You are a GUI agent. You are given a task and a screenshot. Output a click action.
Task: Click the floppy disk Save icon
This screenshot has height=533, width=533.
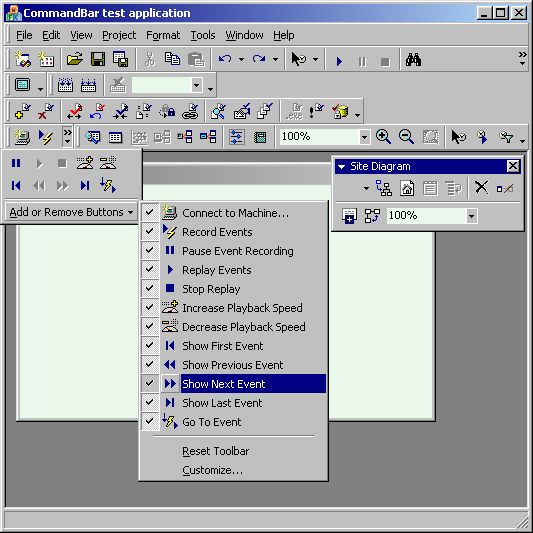[98, 59]
